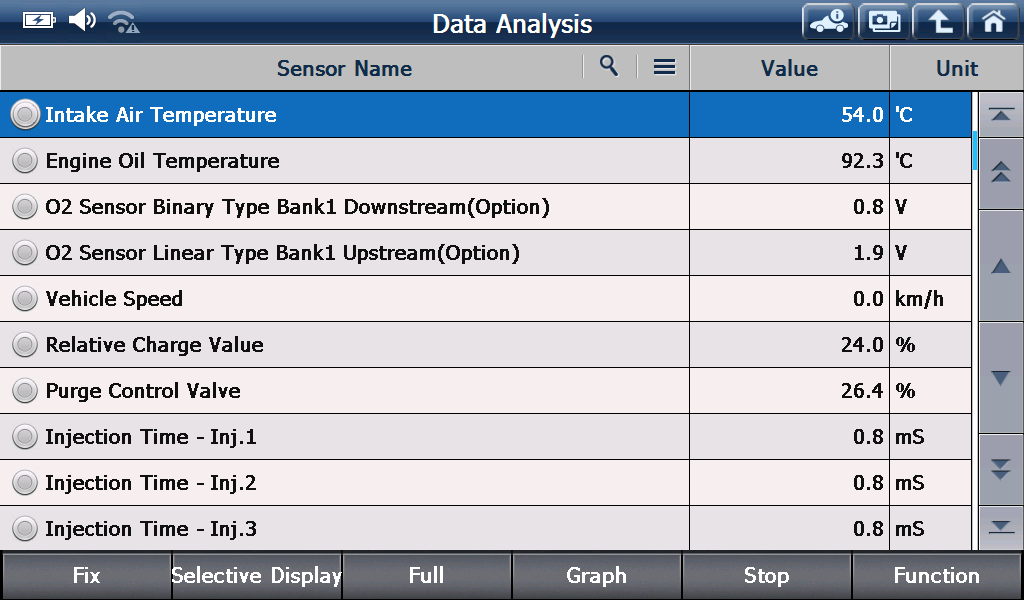The height and width of the screenshot is (600, 1024).
Task: Page down in the sensor list
Action: click(1000, 469)
